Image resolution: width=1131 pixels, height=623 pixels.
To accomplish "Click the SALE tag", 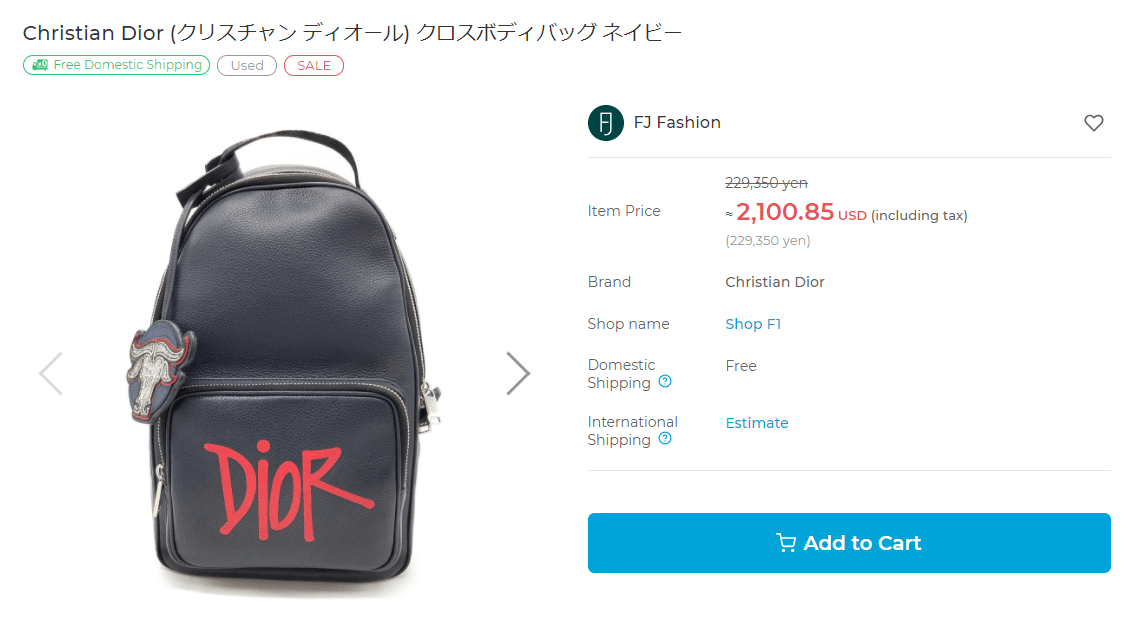I will [314, 66].
